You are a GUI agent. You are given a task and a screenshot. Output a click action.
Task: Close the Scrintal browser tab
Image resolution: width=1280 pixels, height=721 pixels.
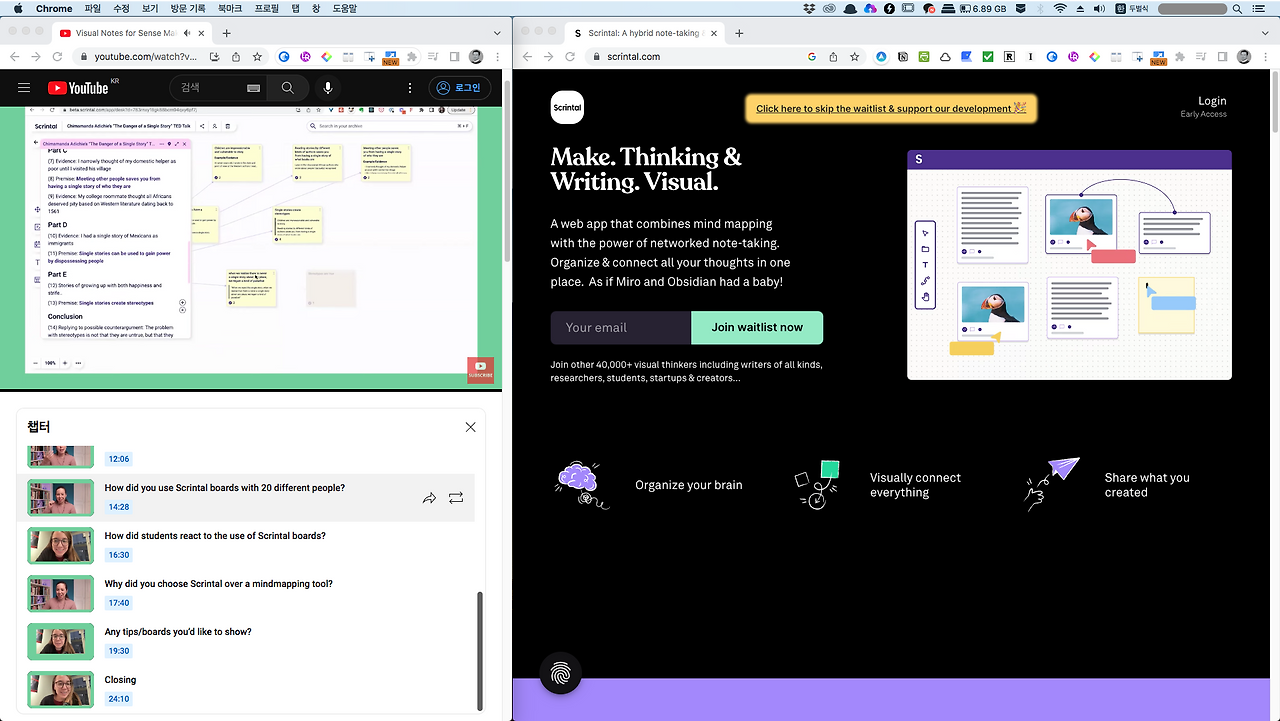(714, 33)
